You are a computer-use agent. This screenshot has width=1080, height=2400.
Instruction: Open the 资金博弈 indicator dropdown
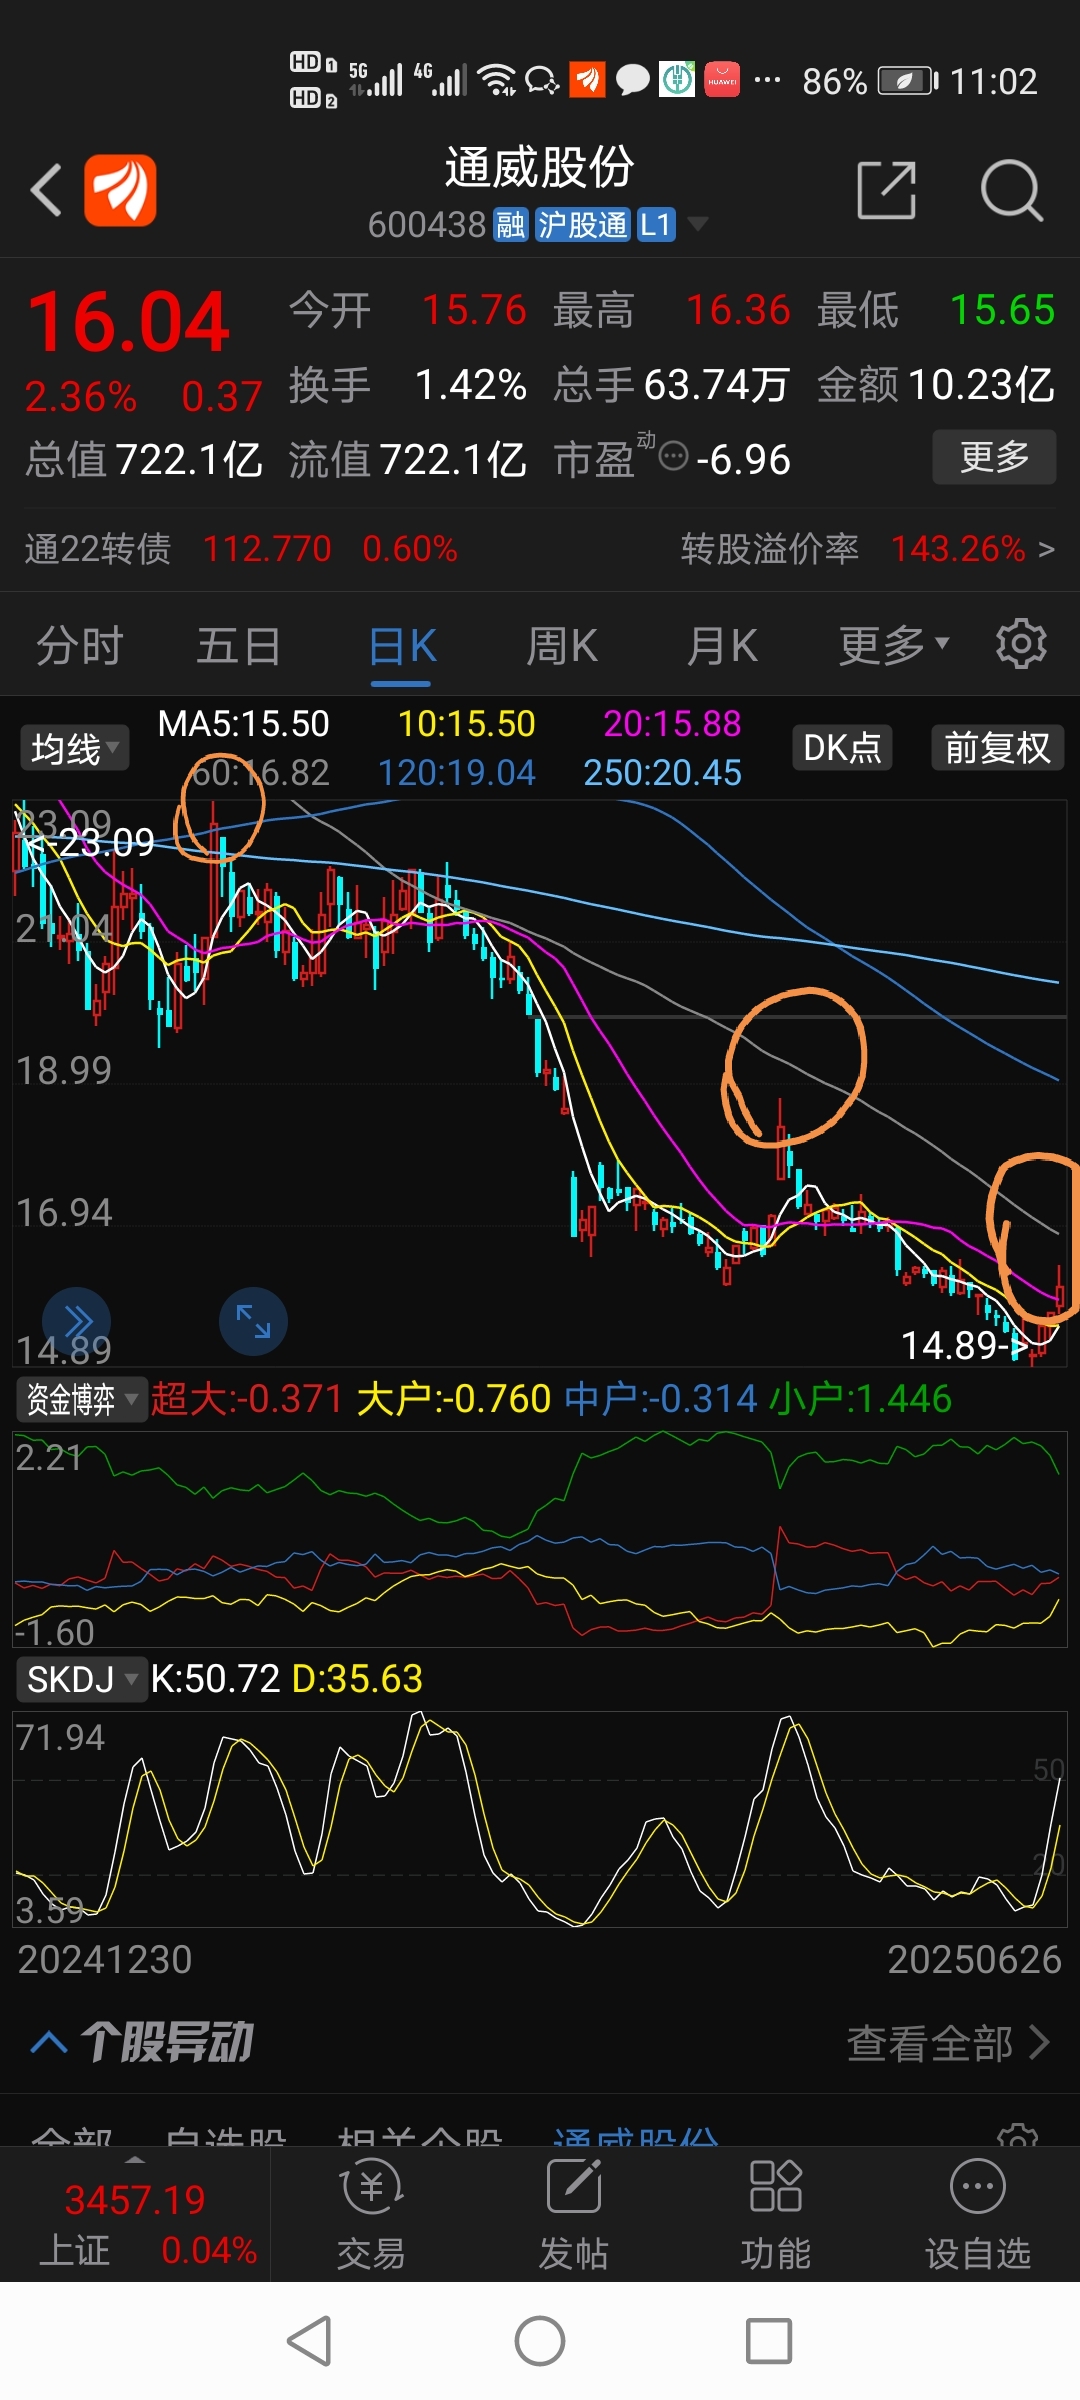(82, 1398)
